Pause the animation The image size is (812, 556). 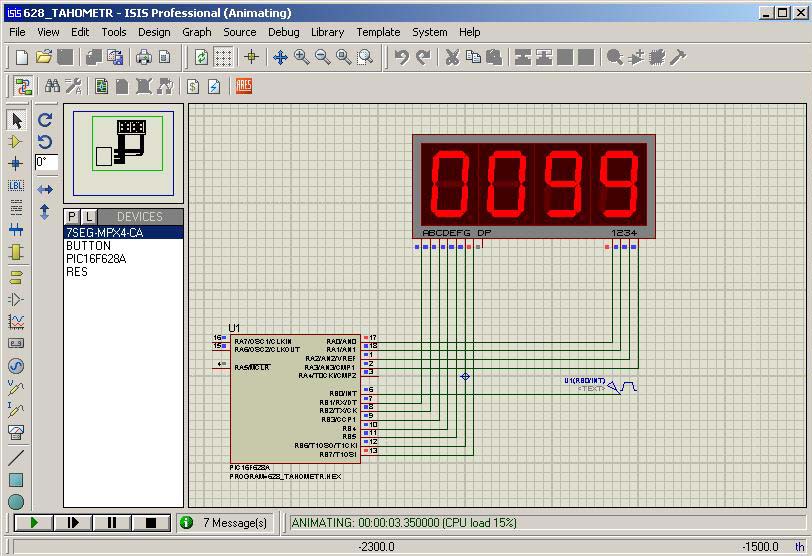pyautogui.click(x=112, y=522)
